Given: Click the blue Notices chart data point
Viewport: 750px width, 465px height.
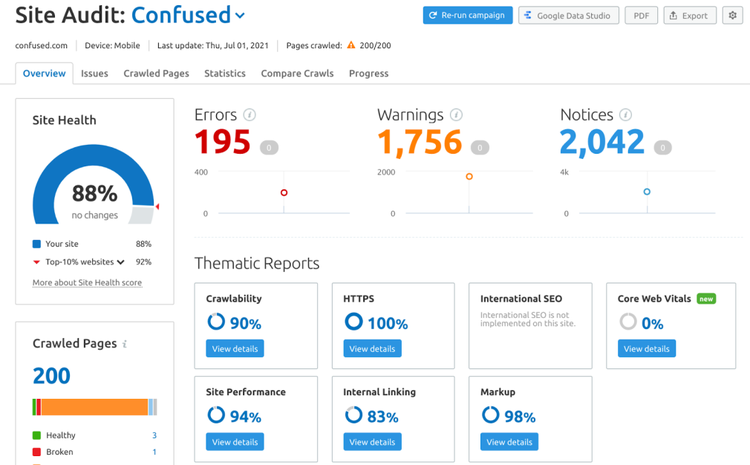Looking at the screenshot, I should pos(647,191).
